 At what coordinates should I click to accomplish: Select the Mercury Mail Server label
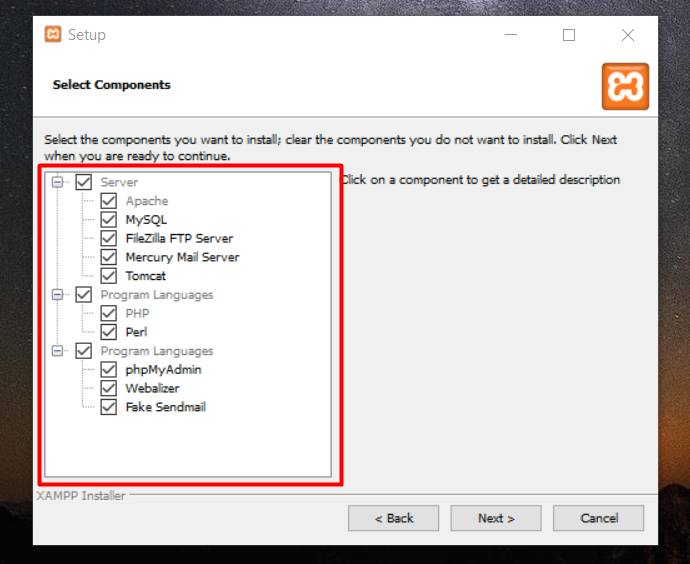182,257
